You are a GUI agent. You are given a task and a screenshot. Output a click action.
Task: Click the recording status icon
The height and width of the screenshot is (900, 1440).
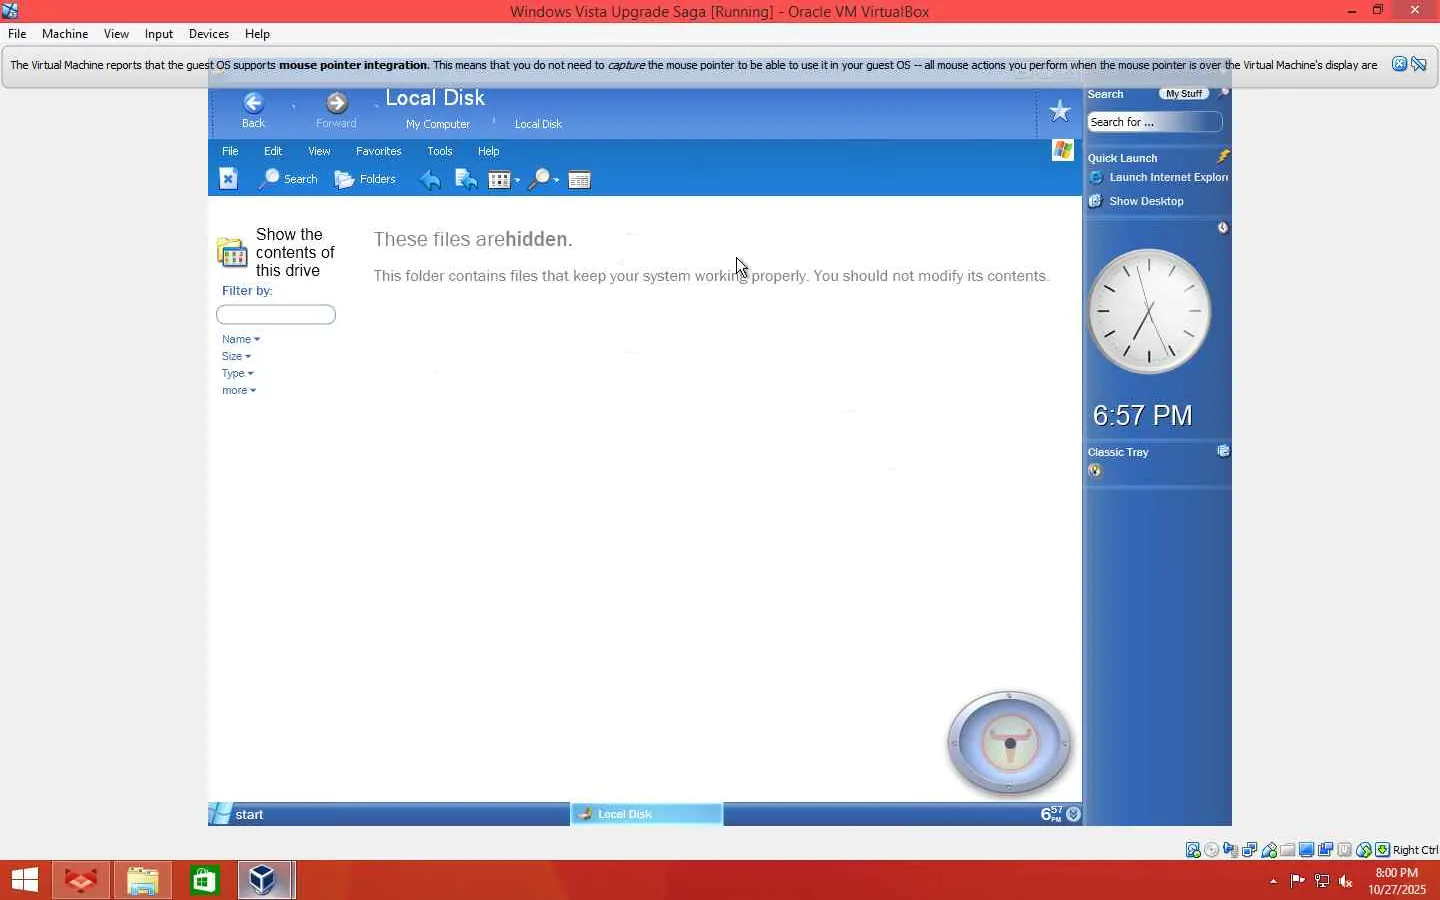(1326, 850)
